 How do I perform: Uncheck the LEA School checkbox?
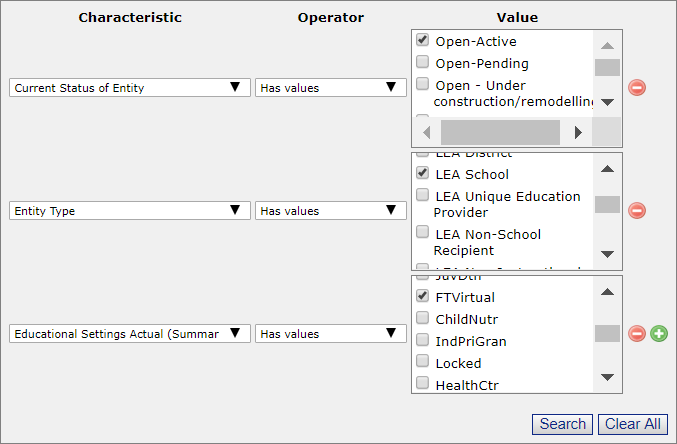coord(423,174)
